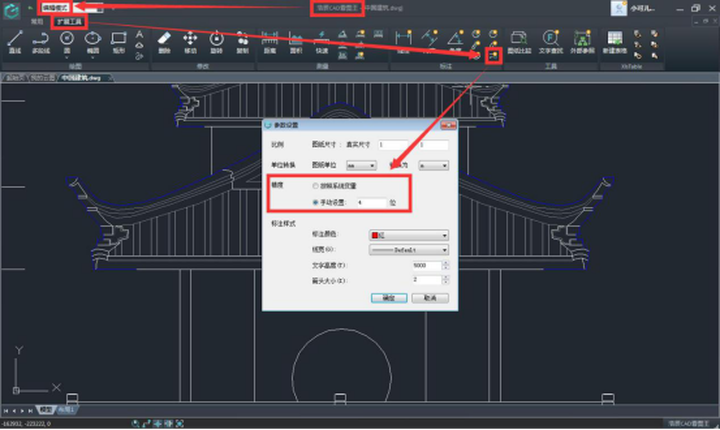
Task: Click the first-layout navigation arrow at bottom
Action: pyautogui.click(x=6, y=411)
